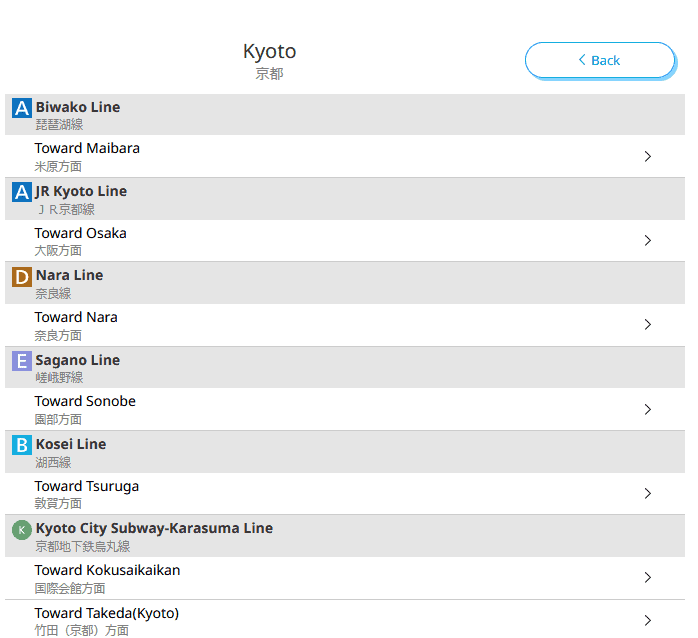Open the Toward Tsuruga chevron arrow
Screen dimensions: 698x638
pyautogui.click(x=648, y=494)
